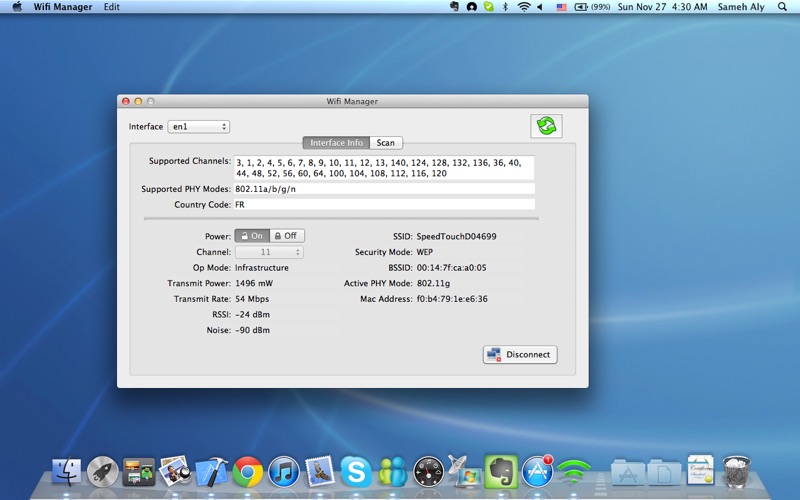Open Wifi Manager green signal dock icon
This screenshot has width=800, height=500.
[573, 471]
